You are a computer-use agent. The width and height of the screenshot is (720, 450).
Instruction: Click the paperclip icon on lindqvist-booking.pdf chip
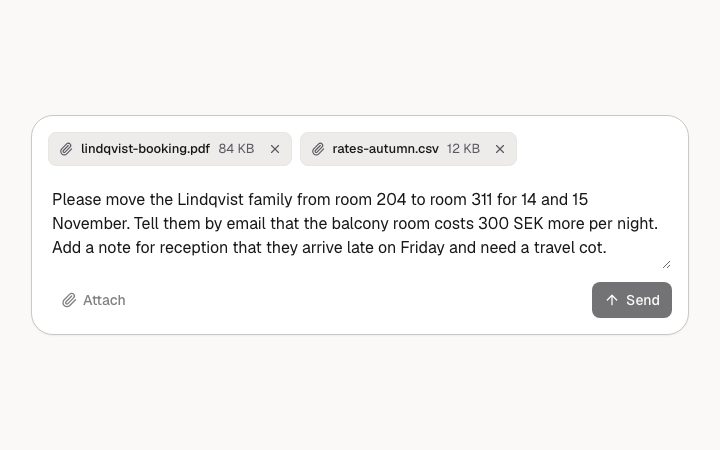coord(66,149)
